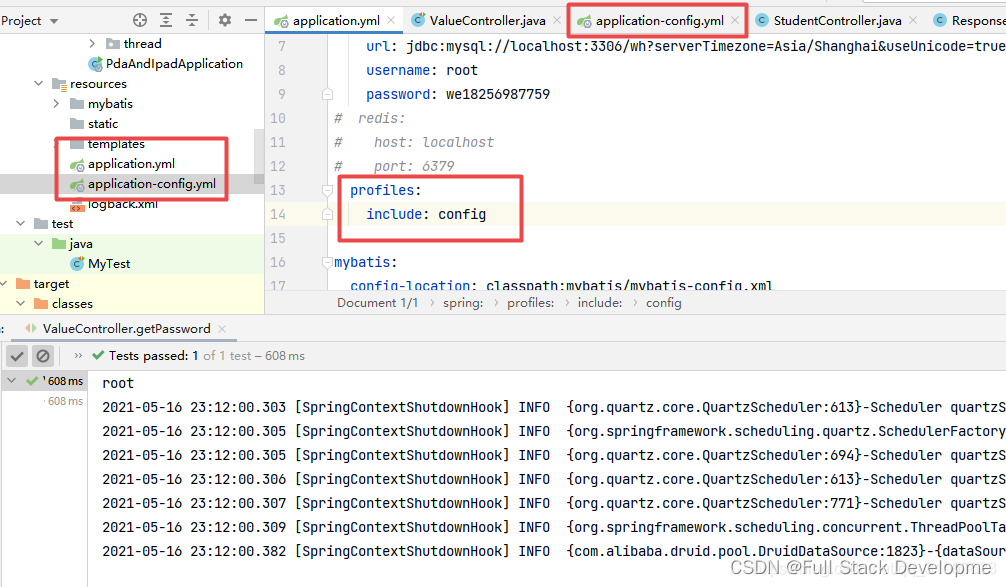Expand the thread folder
1006x587 pixels.
tap(92, 44)
